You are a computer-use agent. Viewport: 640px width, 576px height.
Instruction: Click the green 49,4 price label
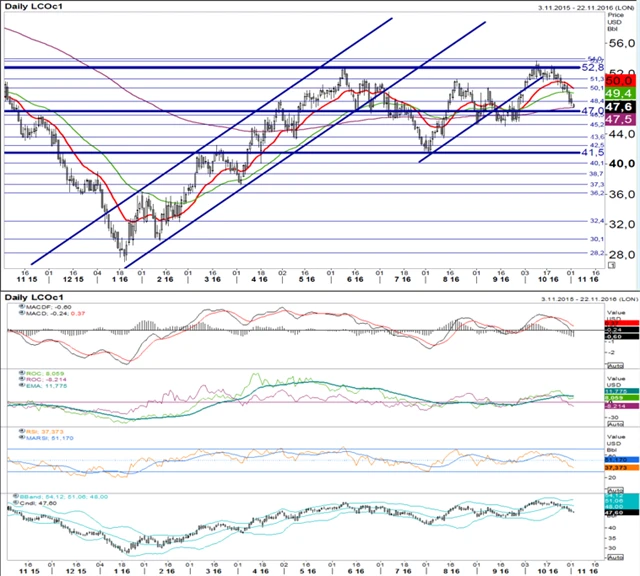click(x=620, y=93)
